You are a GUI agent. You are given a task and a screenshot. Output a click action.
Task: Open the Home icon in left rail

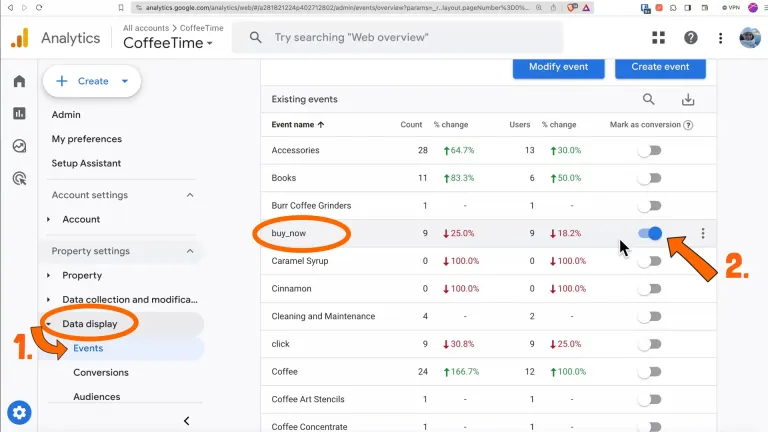click(x=19, y=81)
